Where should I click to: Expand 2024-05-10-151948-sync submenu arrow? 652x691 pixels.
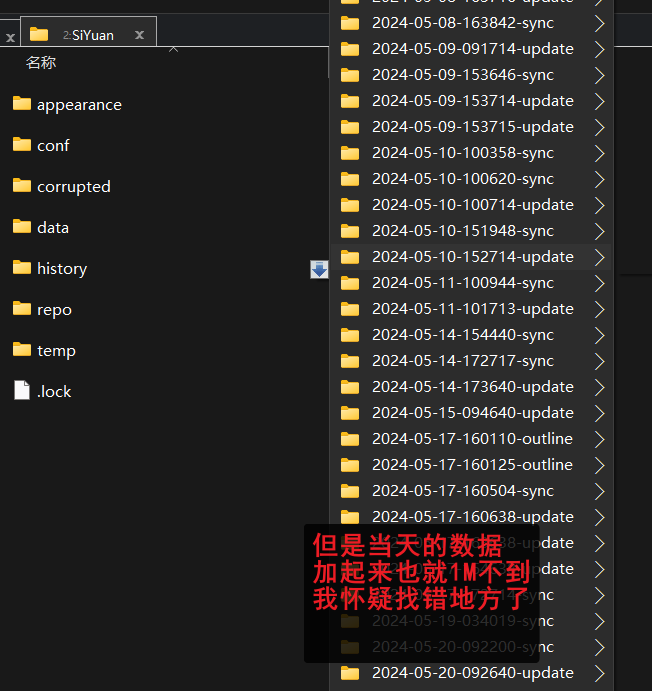pyautogui.click(x=599, y=231)
